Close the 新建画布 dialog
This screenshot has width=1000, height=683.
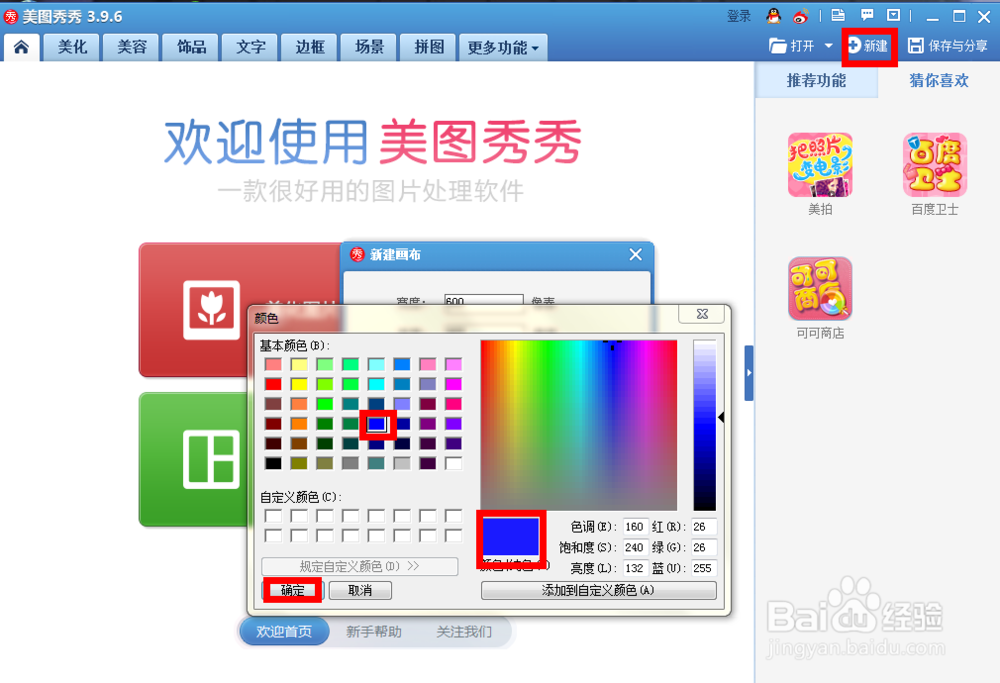click(635, 254)
